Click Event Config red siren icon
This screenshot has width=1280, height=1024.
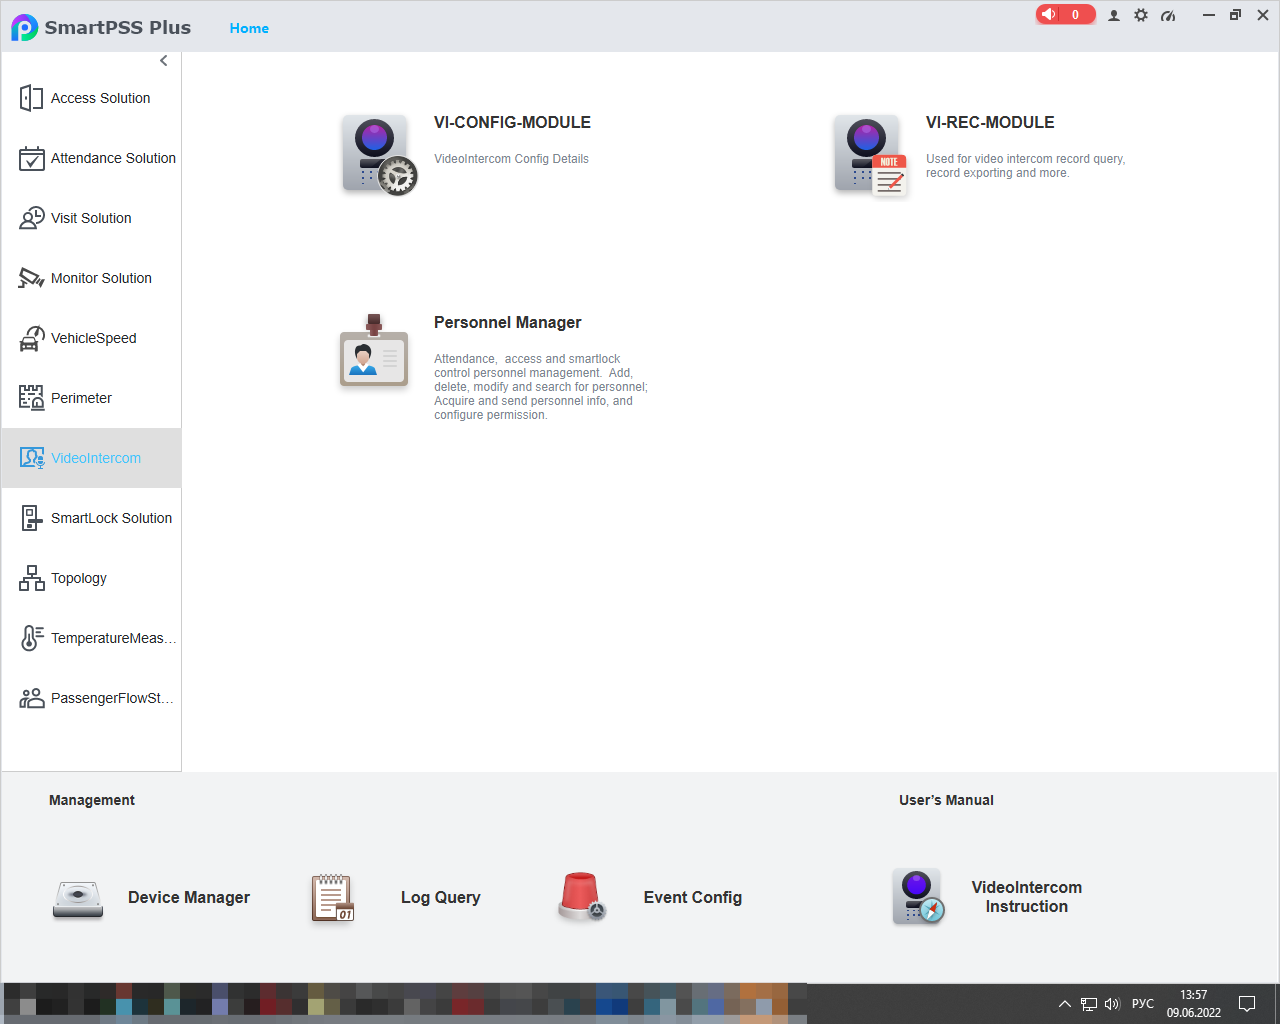click(581, 896)
